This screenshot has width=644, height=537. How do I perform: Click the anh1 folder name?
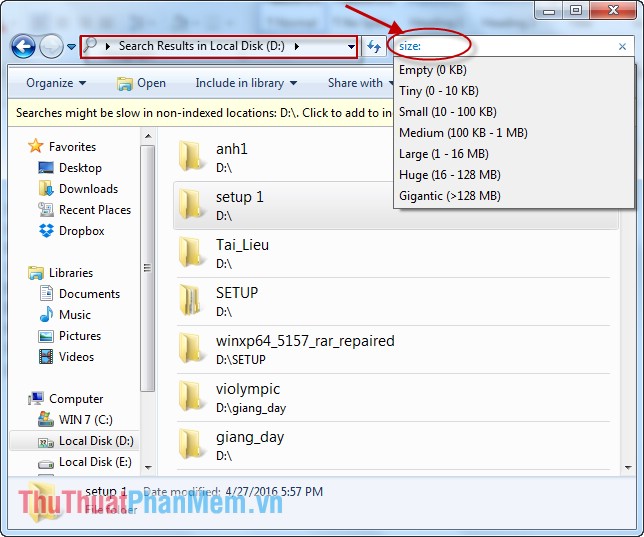[232, 149]
